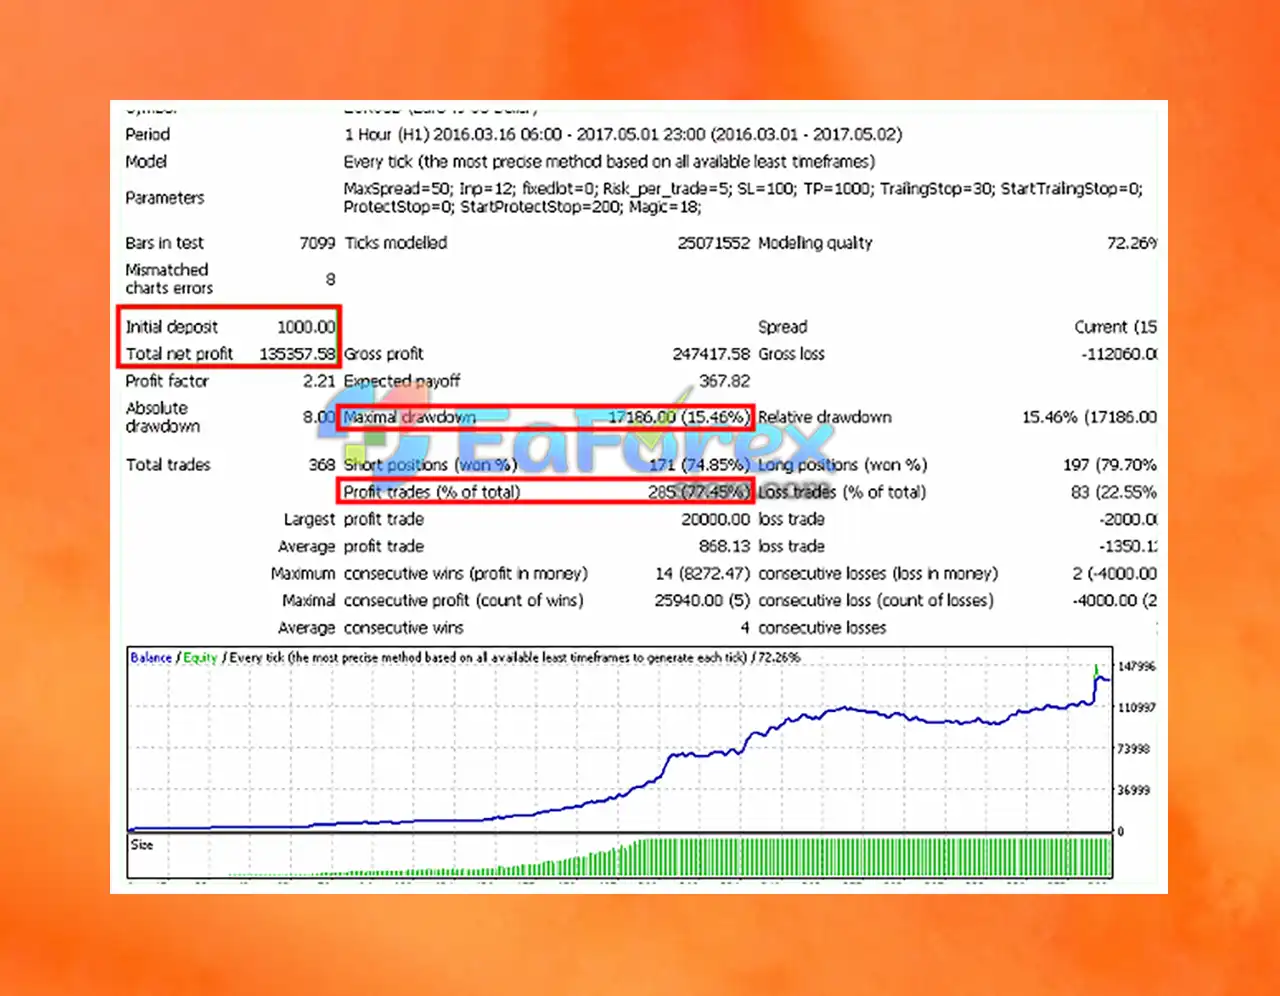Viewport: 1280px width, 996px height.
Task: Select the bars in test value 7099
Action: coord(317,242)
